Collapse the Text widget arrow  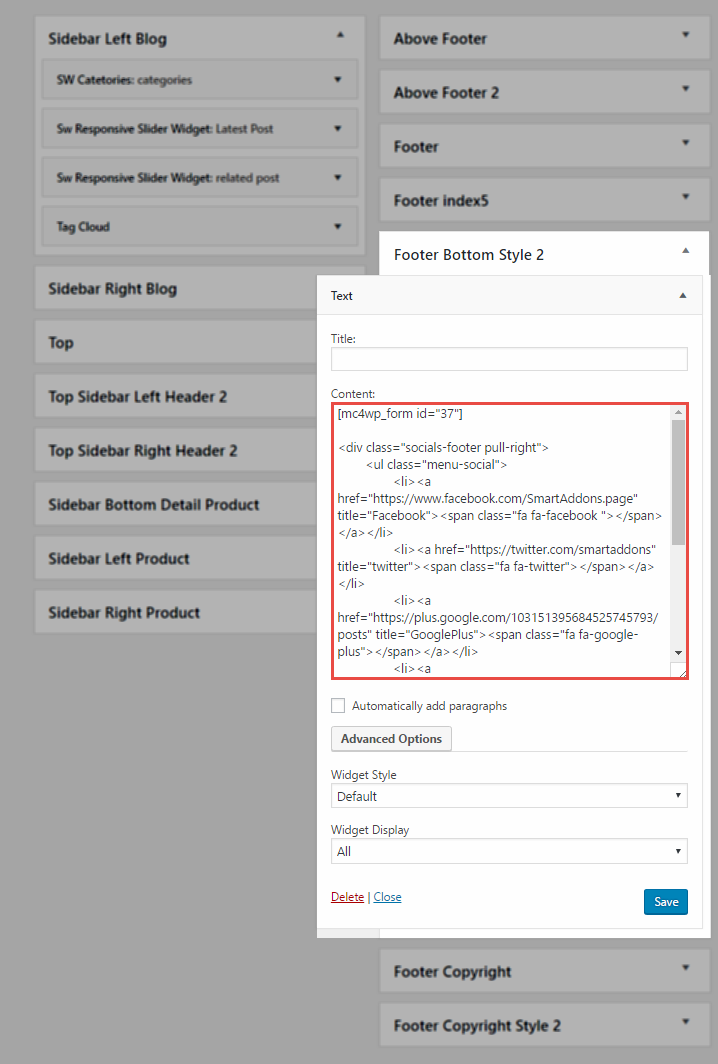click(683, 296)
